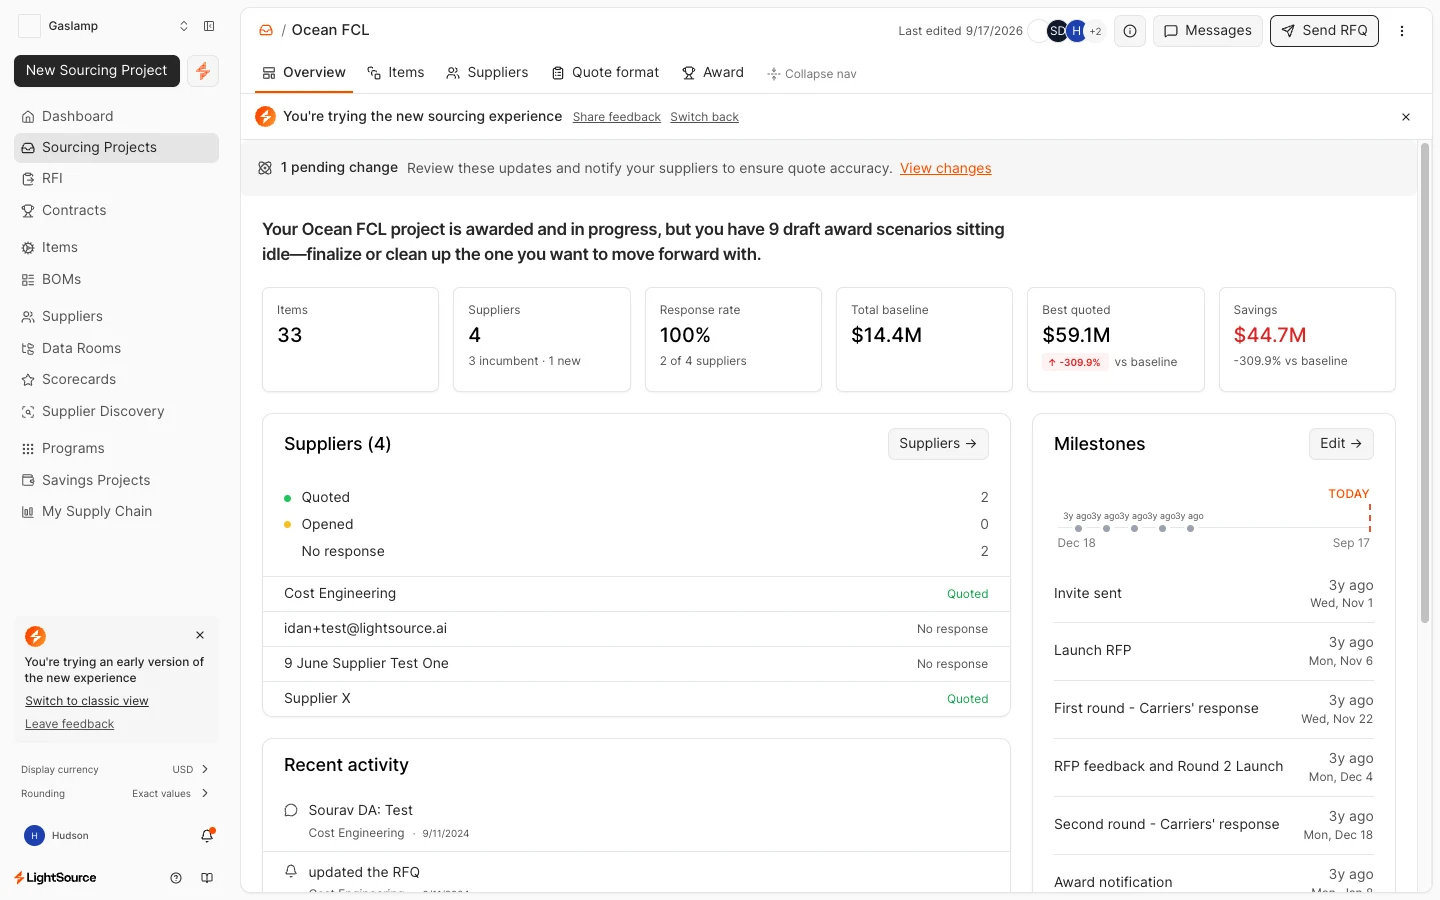Expand the Display currency USD selector
This screenshot has height=900, width=1440.
click(x=115, y=769)
